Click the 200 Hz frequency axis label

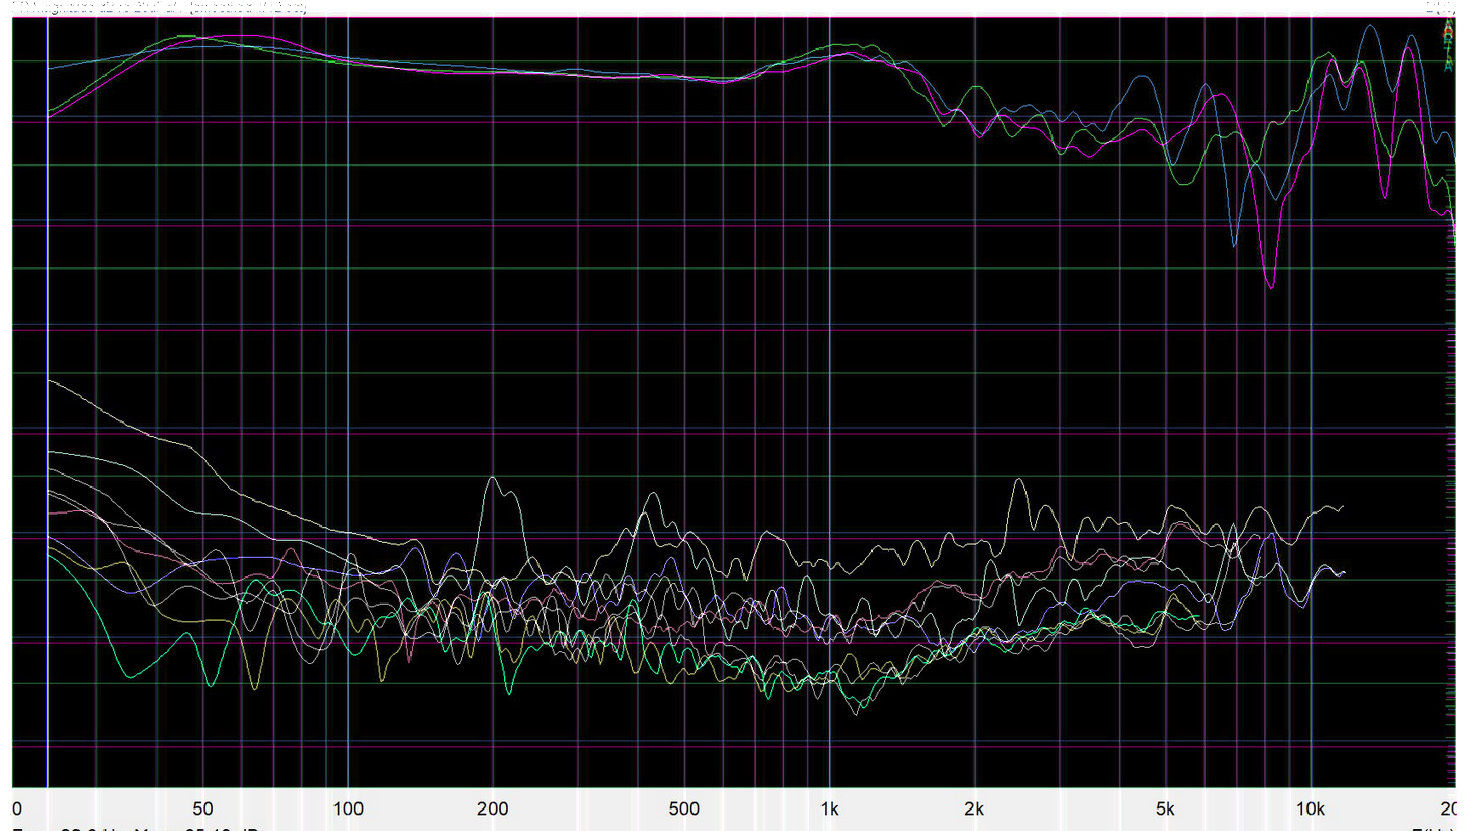(x=492, y=809)
